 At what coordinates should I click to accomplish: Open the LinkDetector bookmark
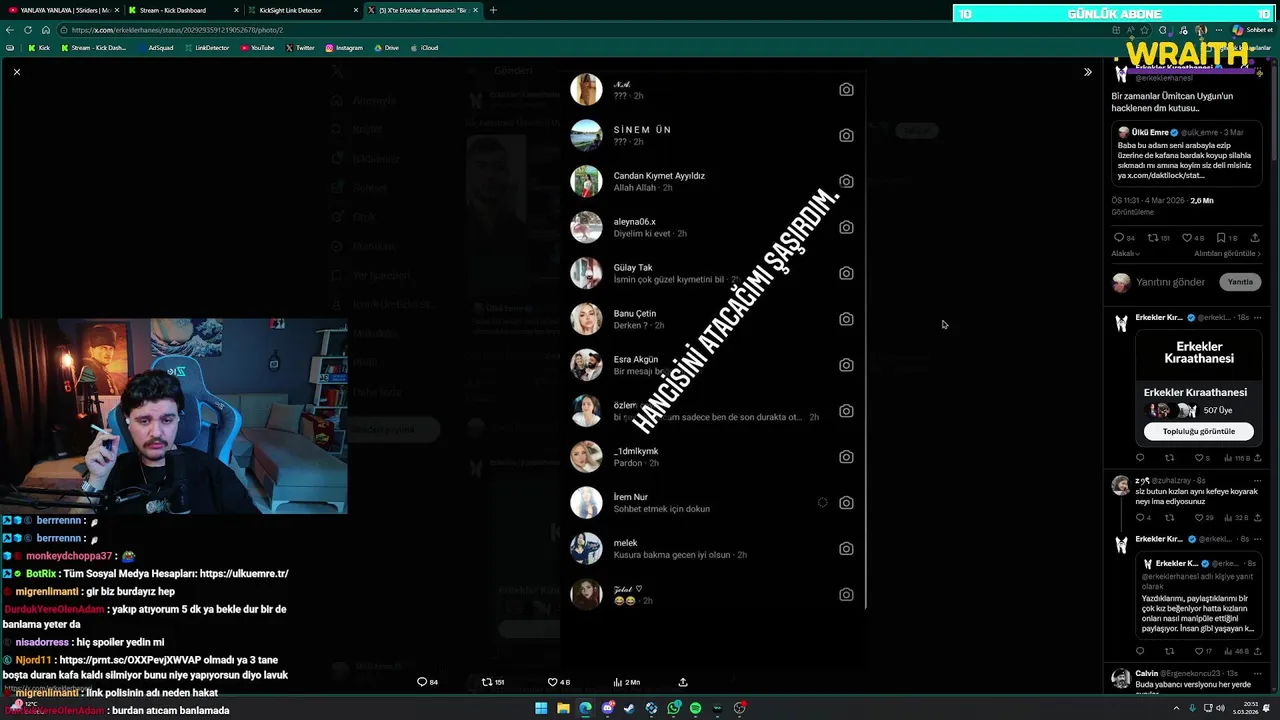[206, 48]
